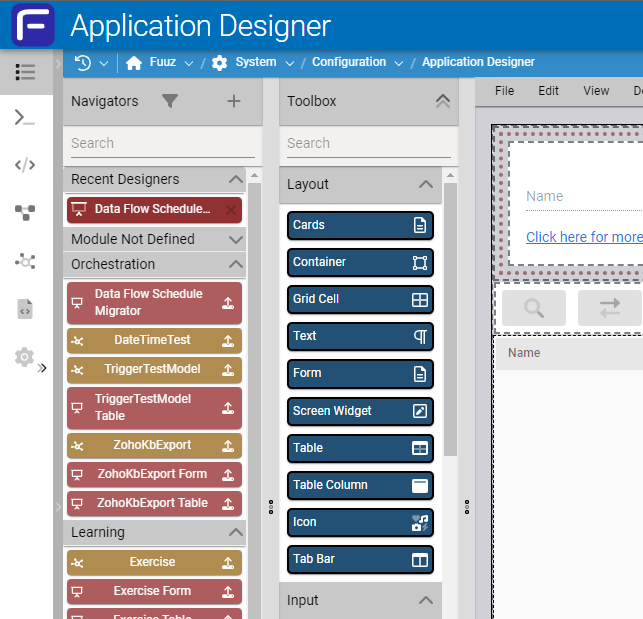Image resolution: width=643 pixels, height=619 pixels.
Task: Open the history clock breadcrumb icon
Action: 84,62
